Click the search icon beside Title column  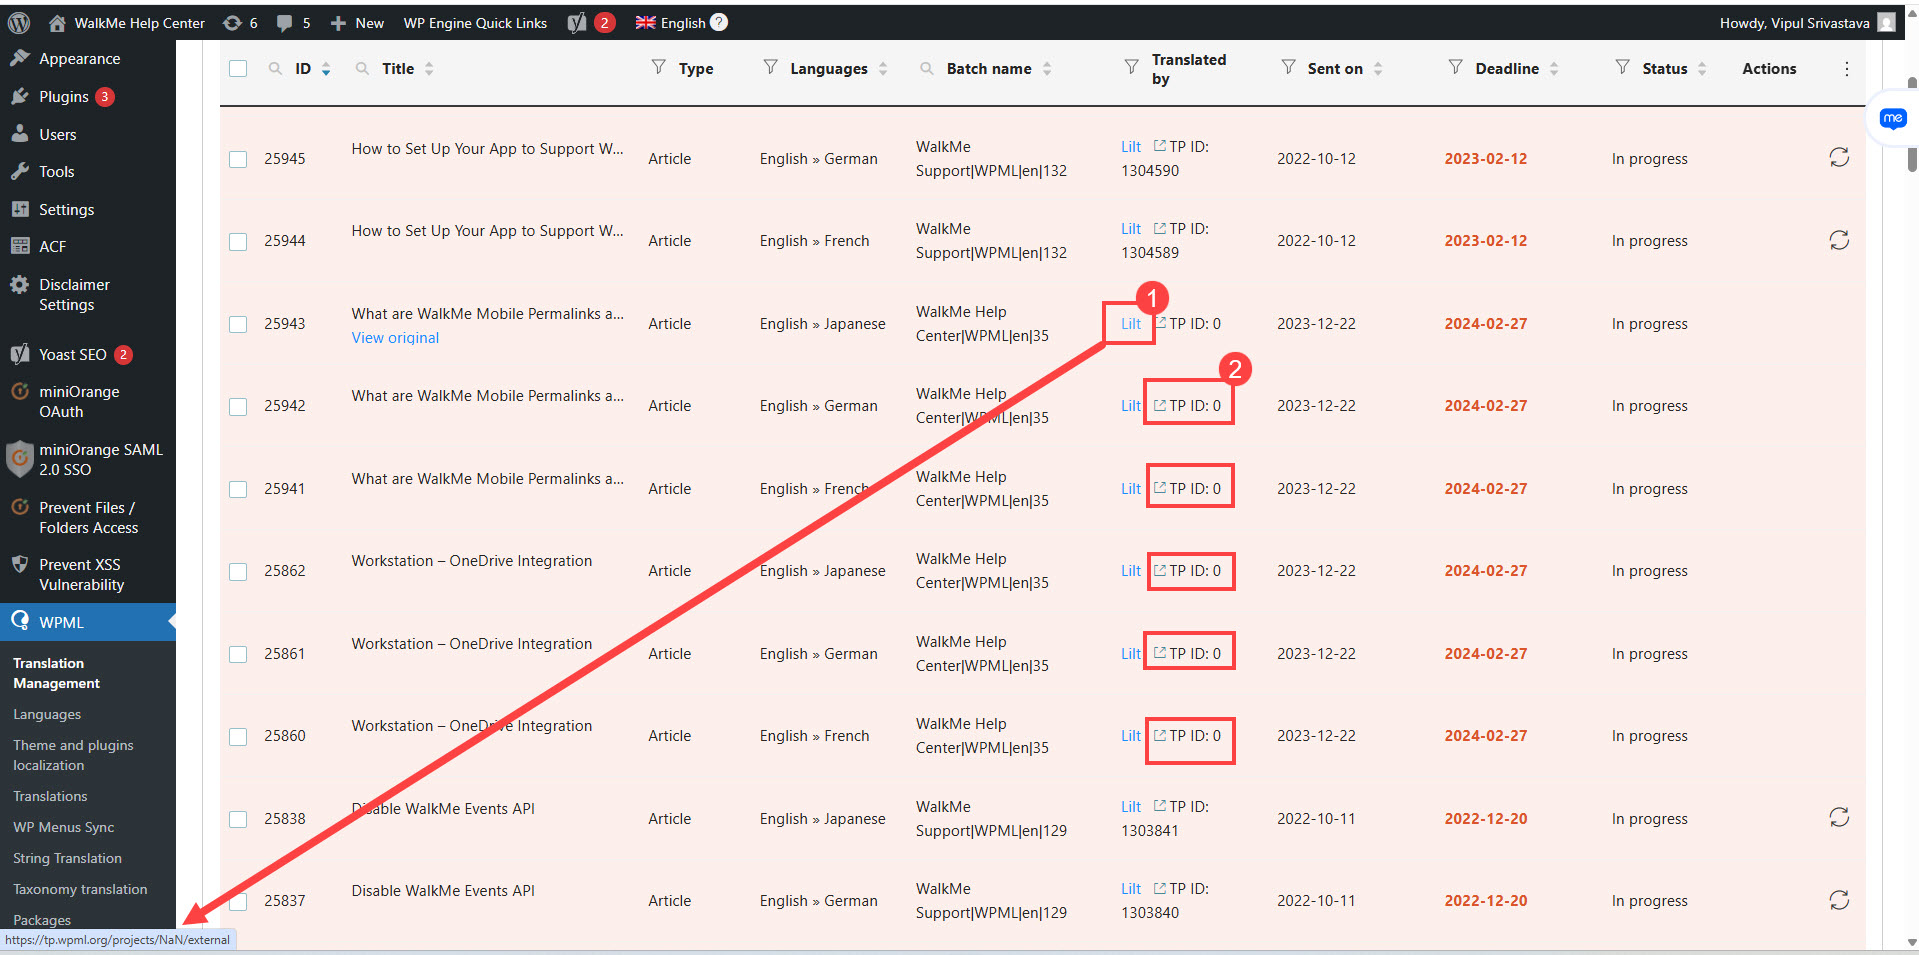tap(362, 68)
